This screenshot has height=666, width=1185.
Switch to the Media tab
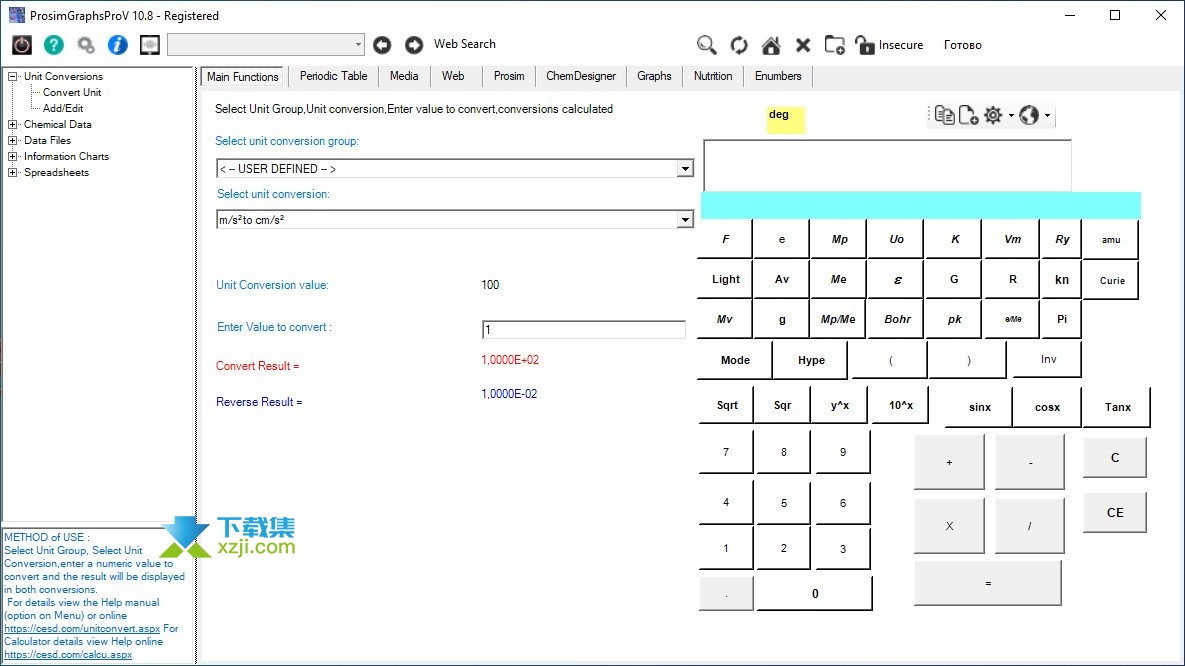(404, 76)
